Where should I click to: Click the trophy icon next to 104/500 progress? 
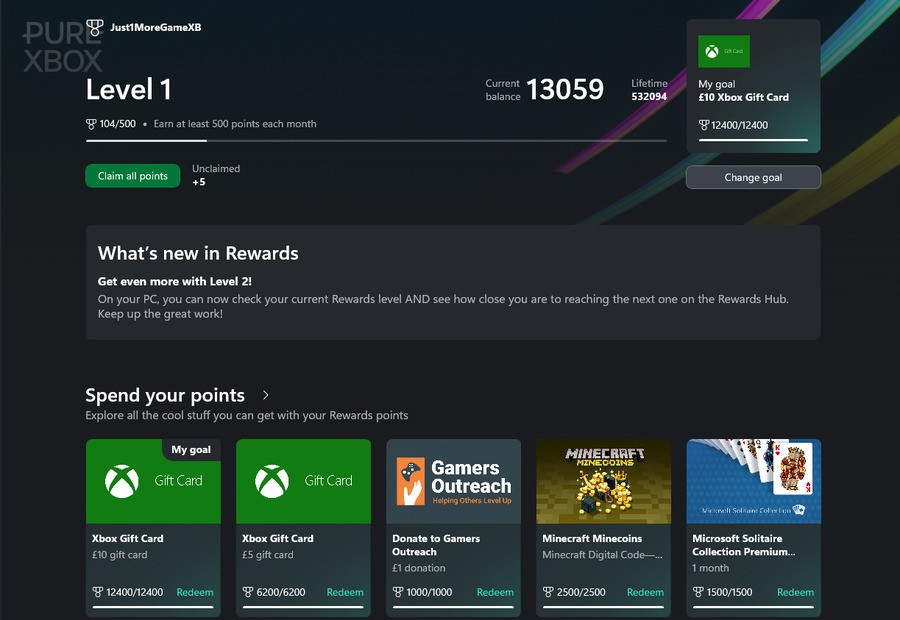point(91,124)
